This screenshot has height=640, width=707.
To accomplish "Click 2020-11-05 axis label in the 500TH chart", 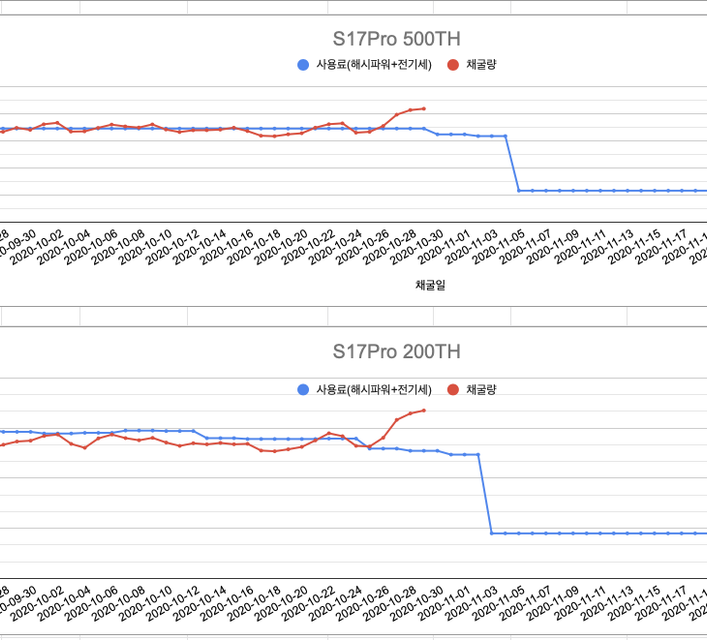I will pyautogui.click(x=499, y=246).
